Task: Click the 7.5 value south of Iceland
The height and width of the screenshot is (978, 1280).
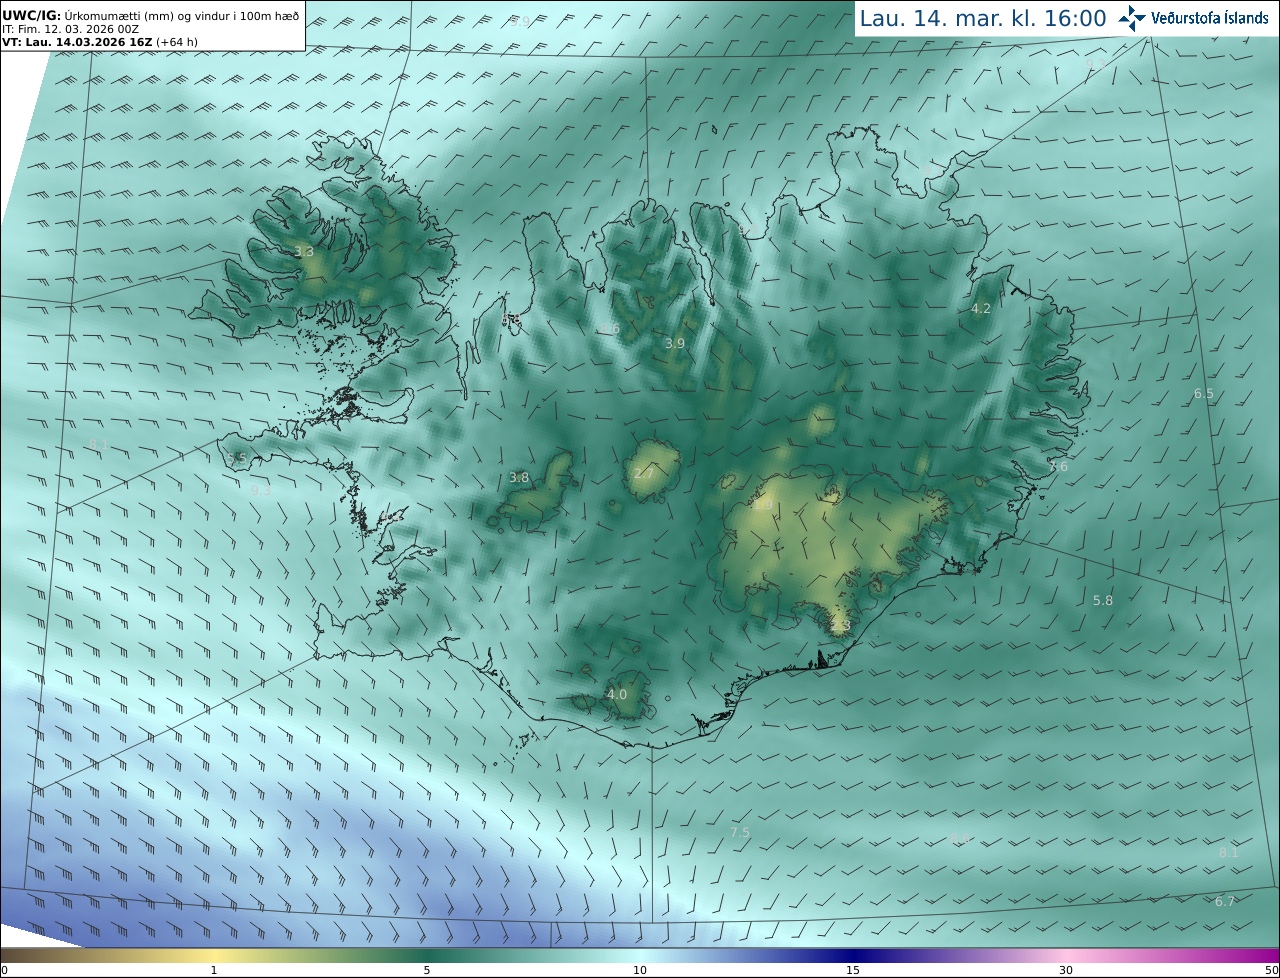Action: coord(740,832)
